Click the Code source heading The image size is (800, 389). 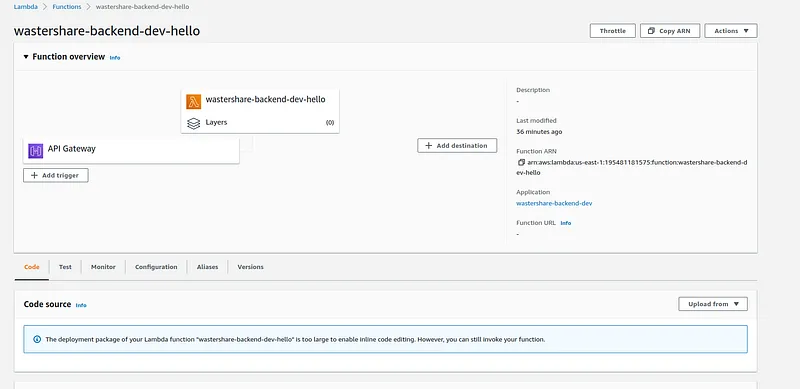(x=47, y=304)
